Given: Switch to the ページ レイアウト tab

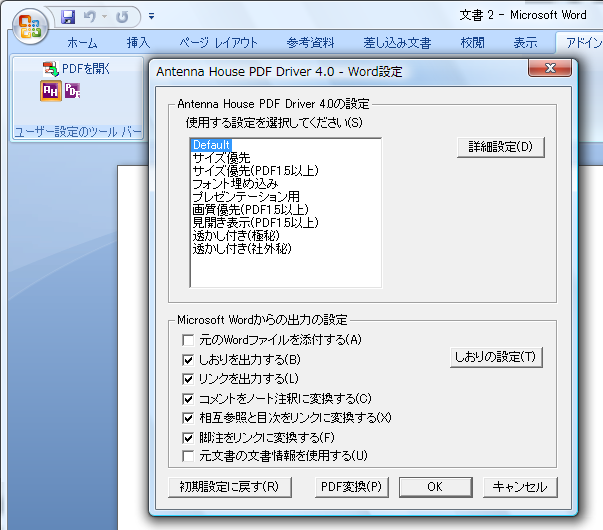Looking at the screenshot, I should [x=218, y=43].
